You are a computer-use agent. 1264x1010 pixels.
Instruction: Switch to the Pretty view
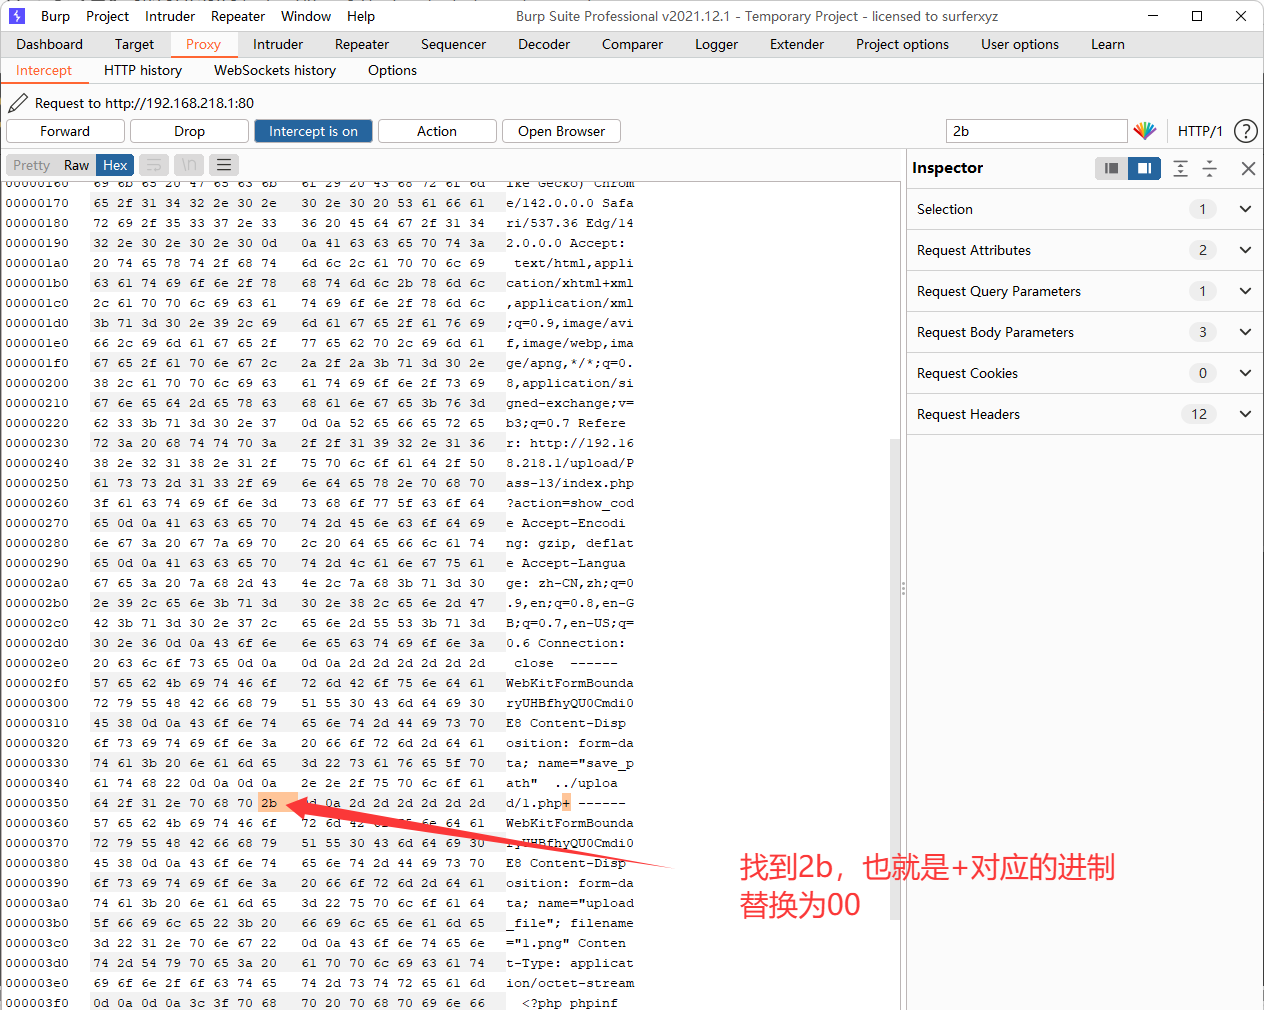click(x=31, y=165)
